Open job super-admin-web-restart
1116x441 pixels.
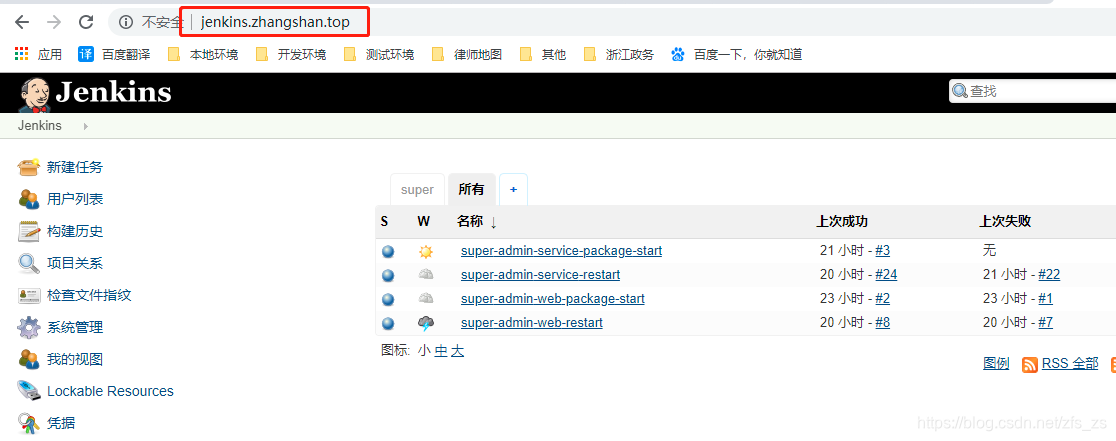pyautogui.click(x=532, y=323)
